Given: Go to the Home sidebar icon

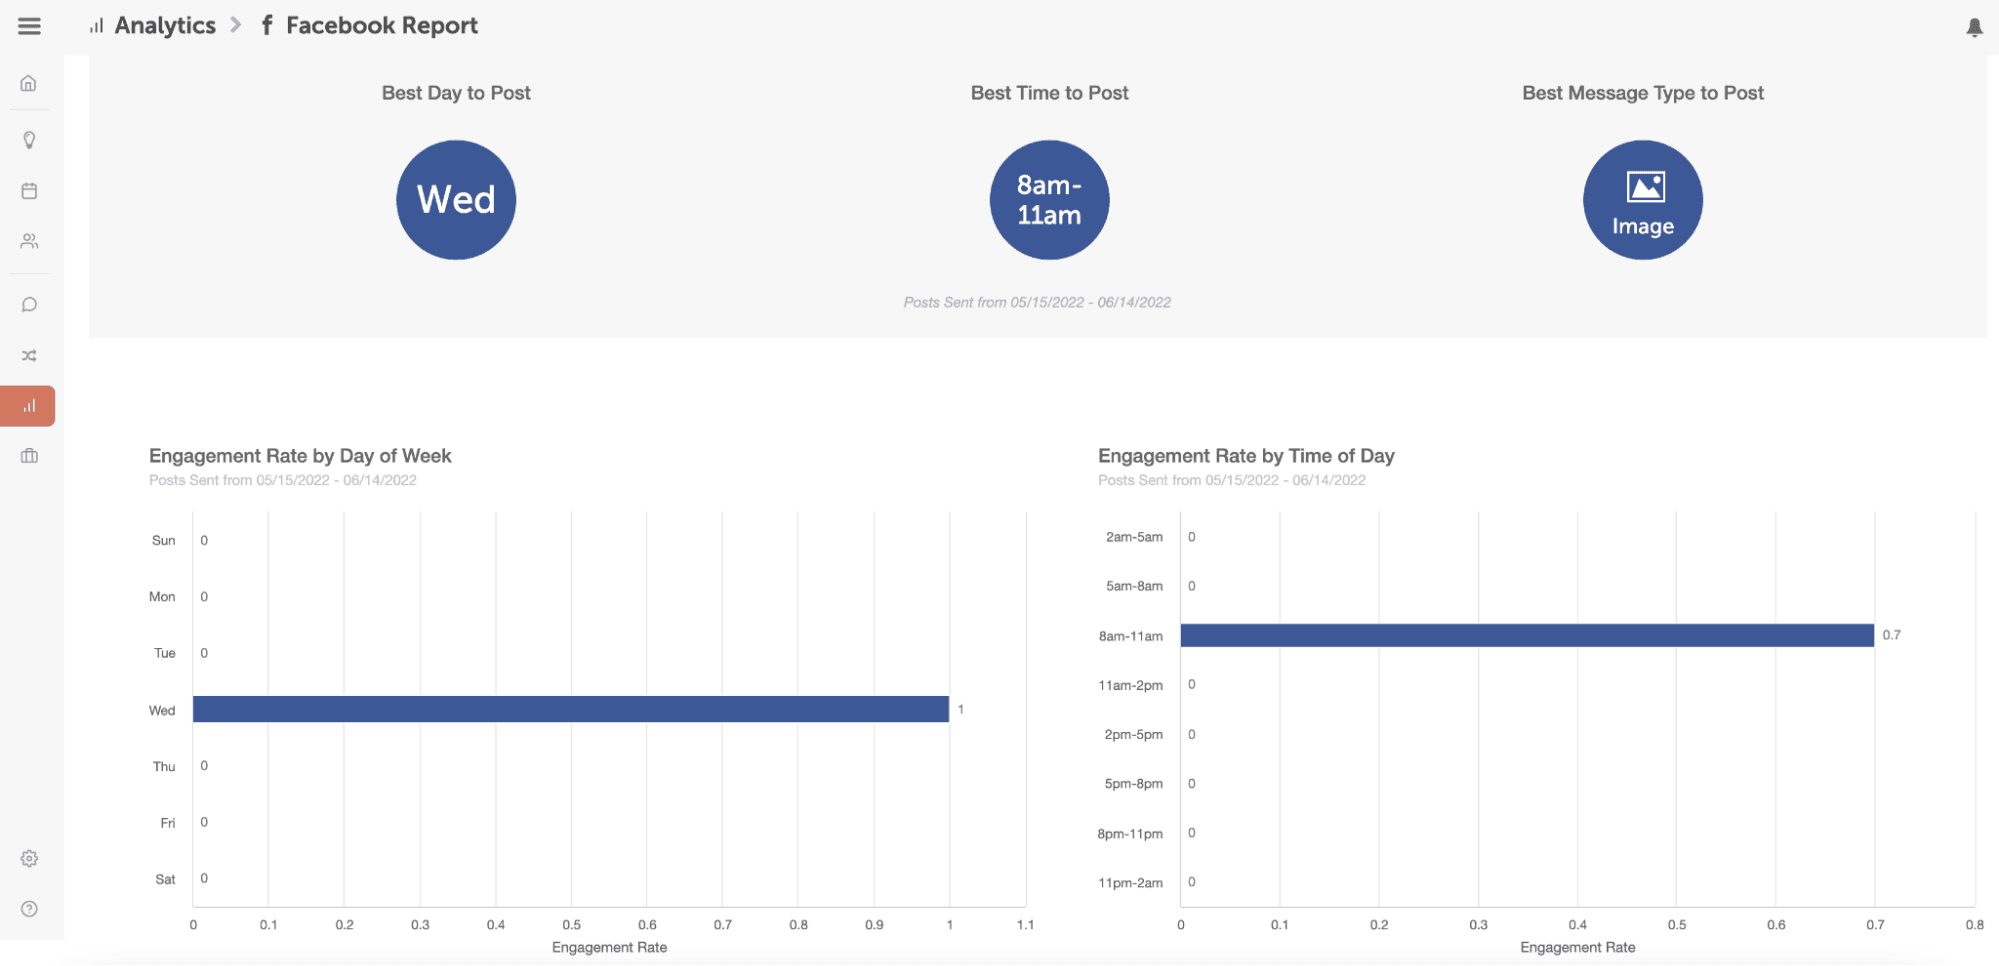Looking at the screenshot, I should pos(29,83).
